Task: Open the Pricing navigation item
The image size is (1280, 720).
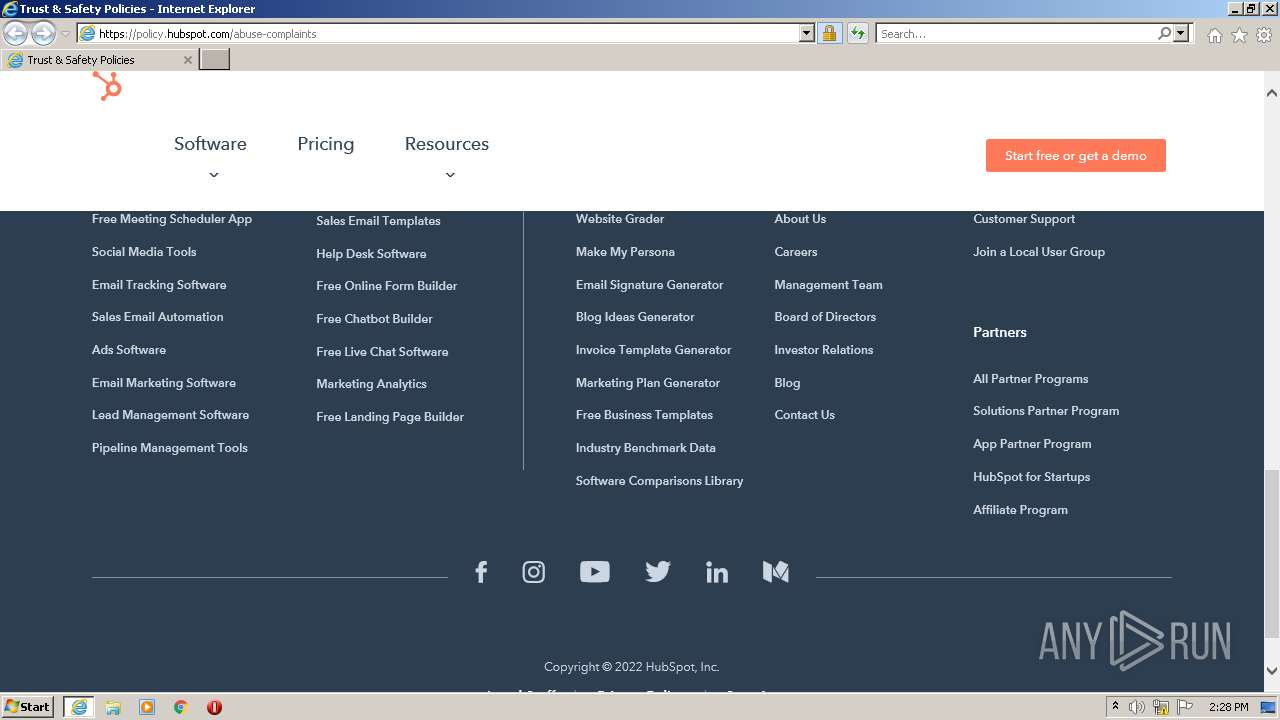Action: [326, 144]
